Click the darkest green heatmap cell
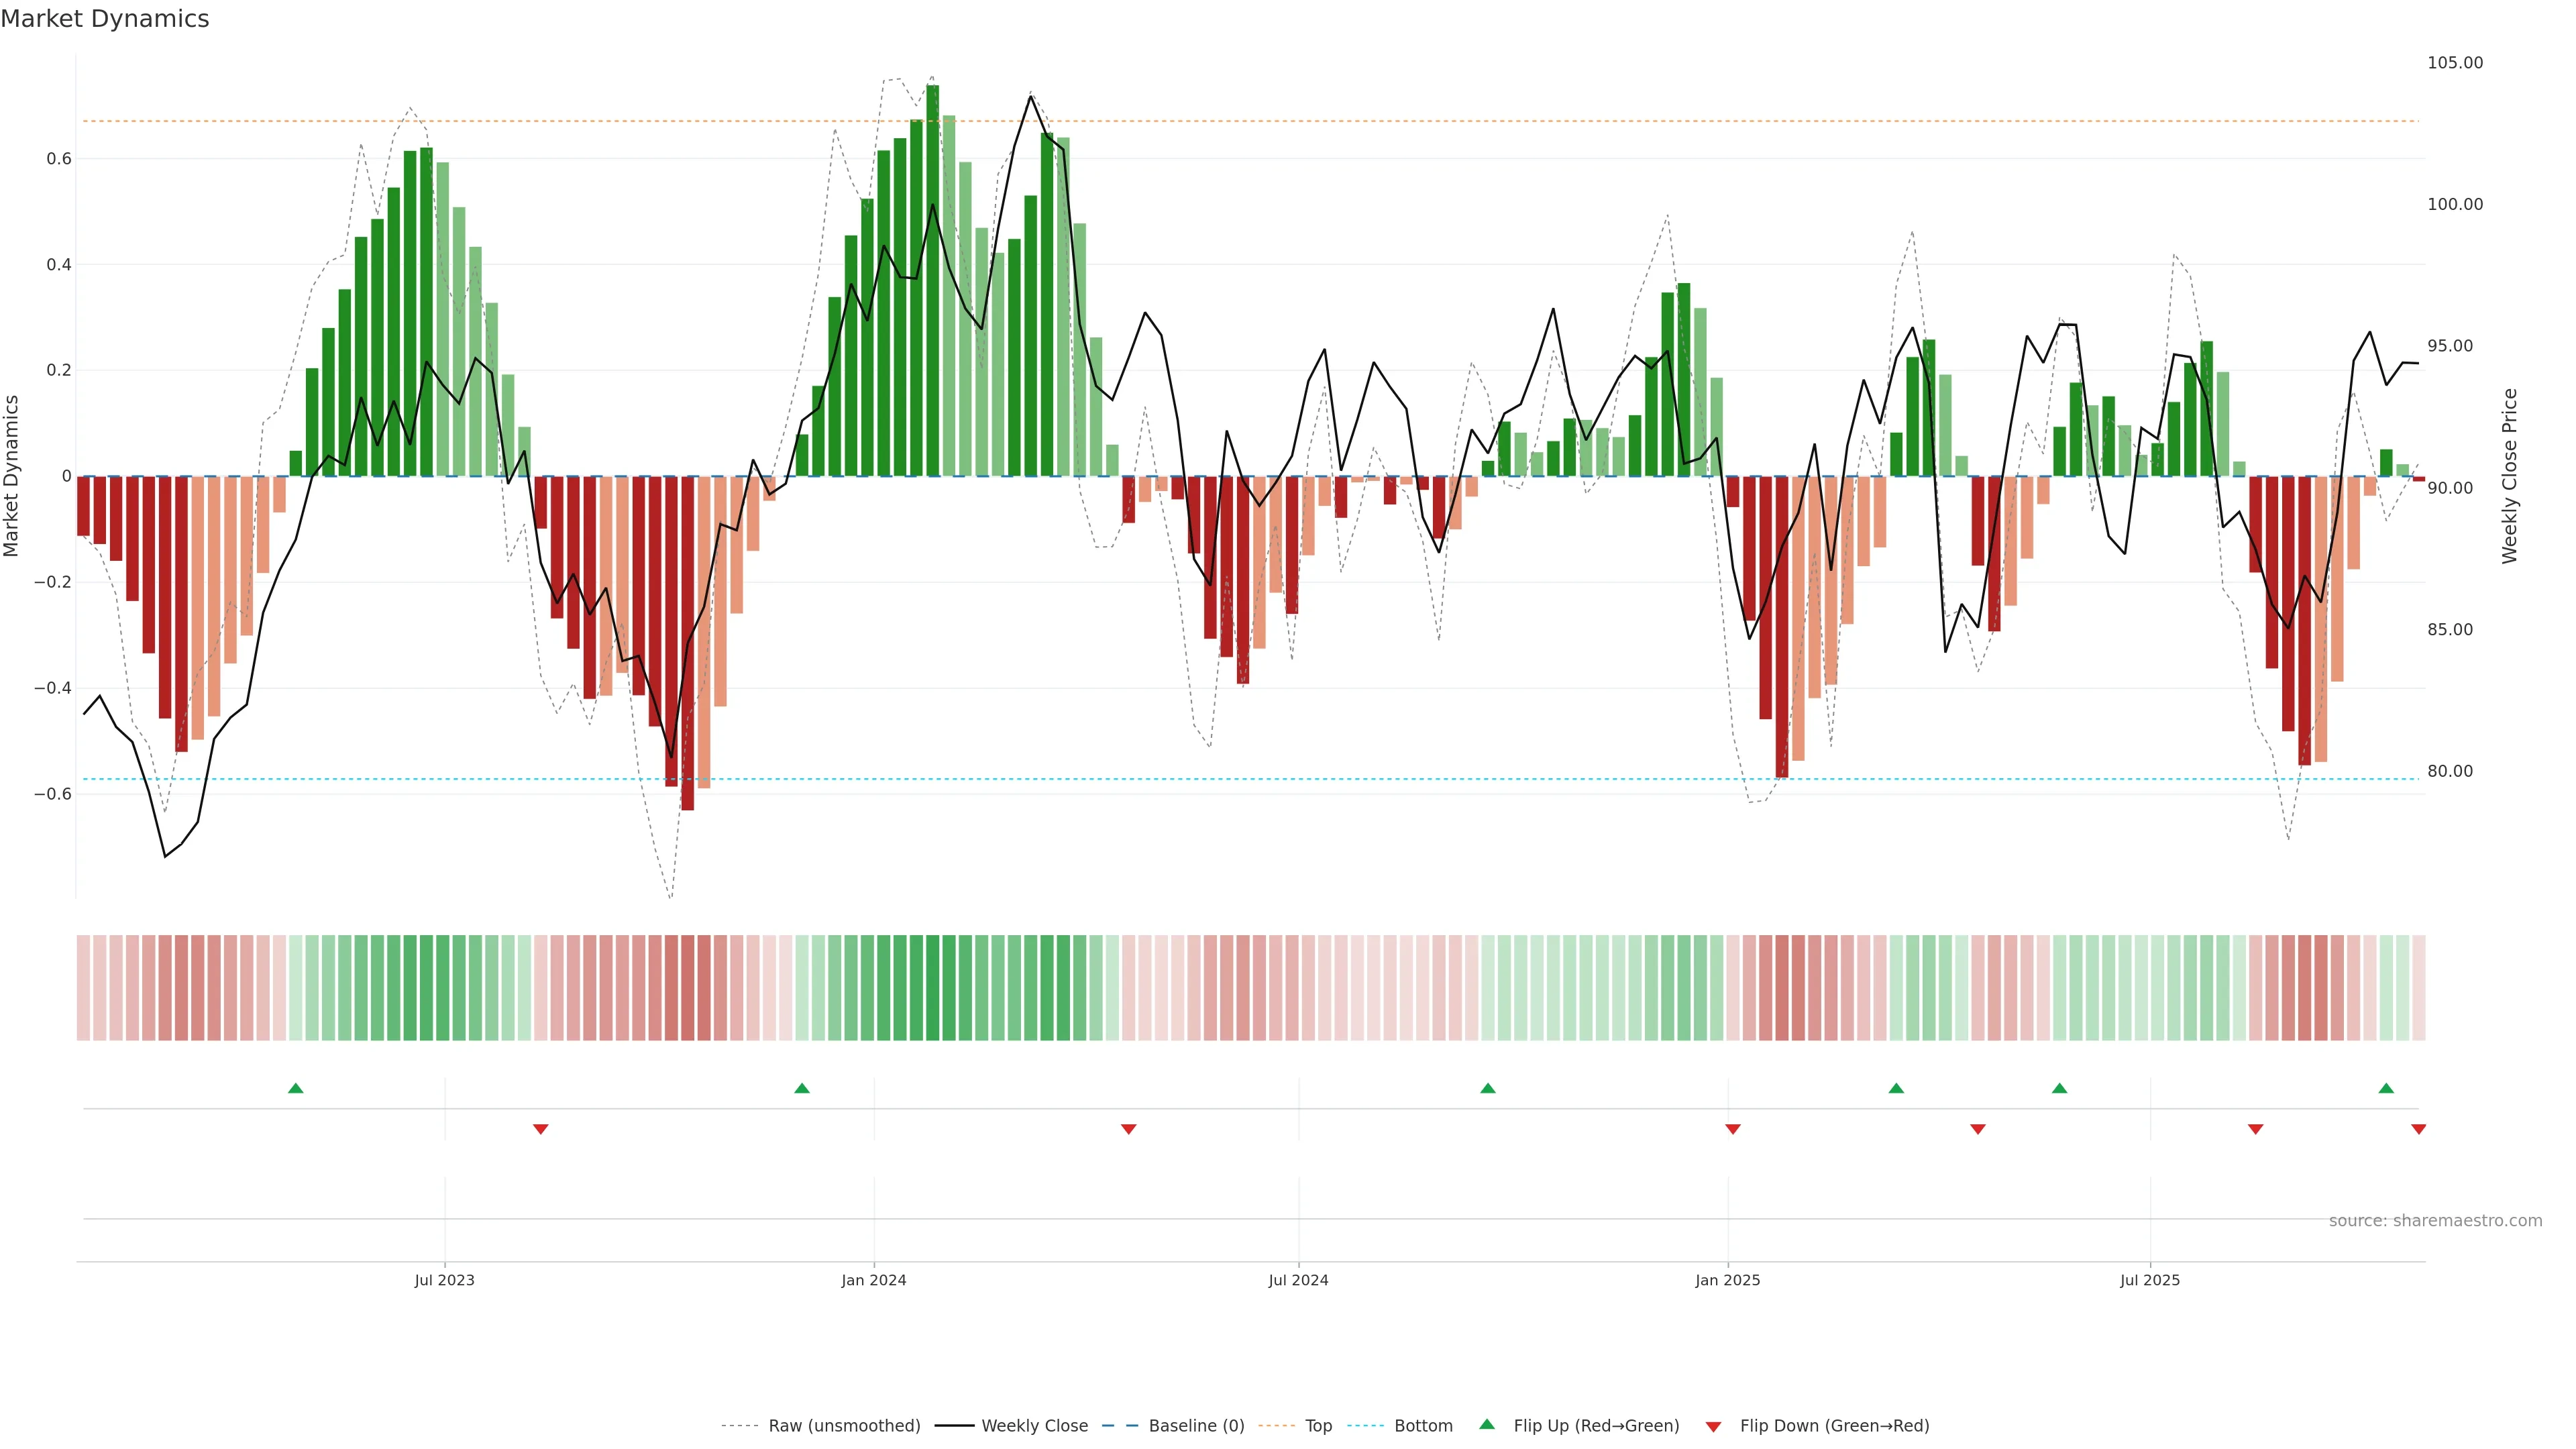The height and width of the screenshot is (1449, 2576). click(932, 987)
